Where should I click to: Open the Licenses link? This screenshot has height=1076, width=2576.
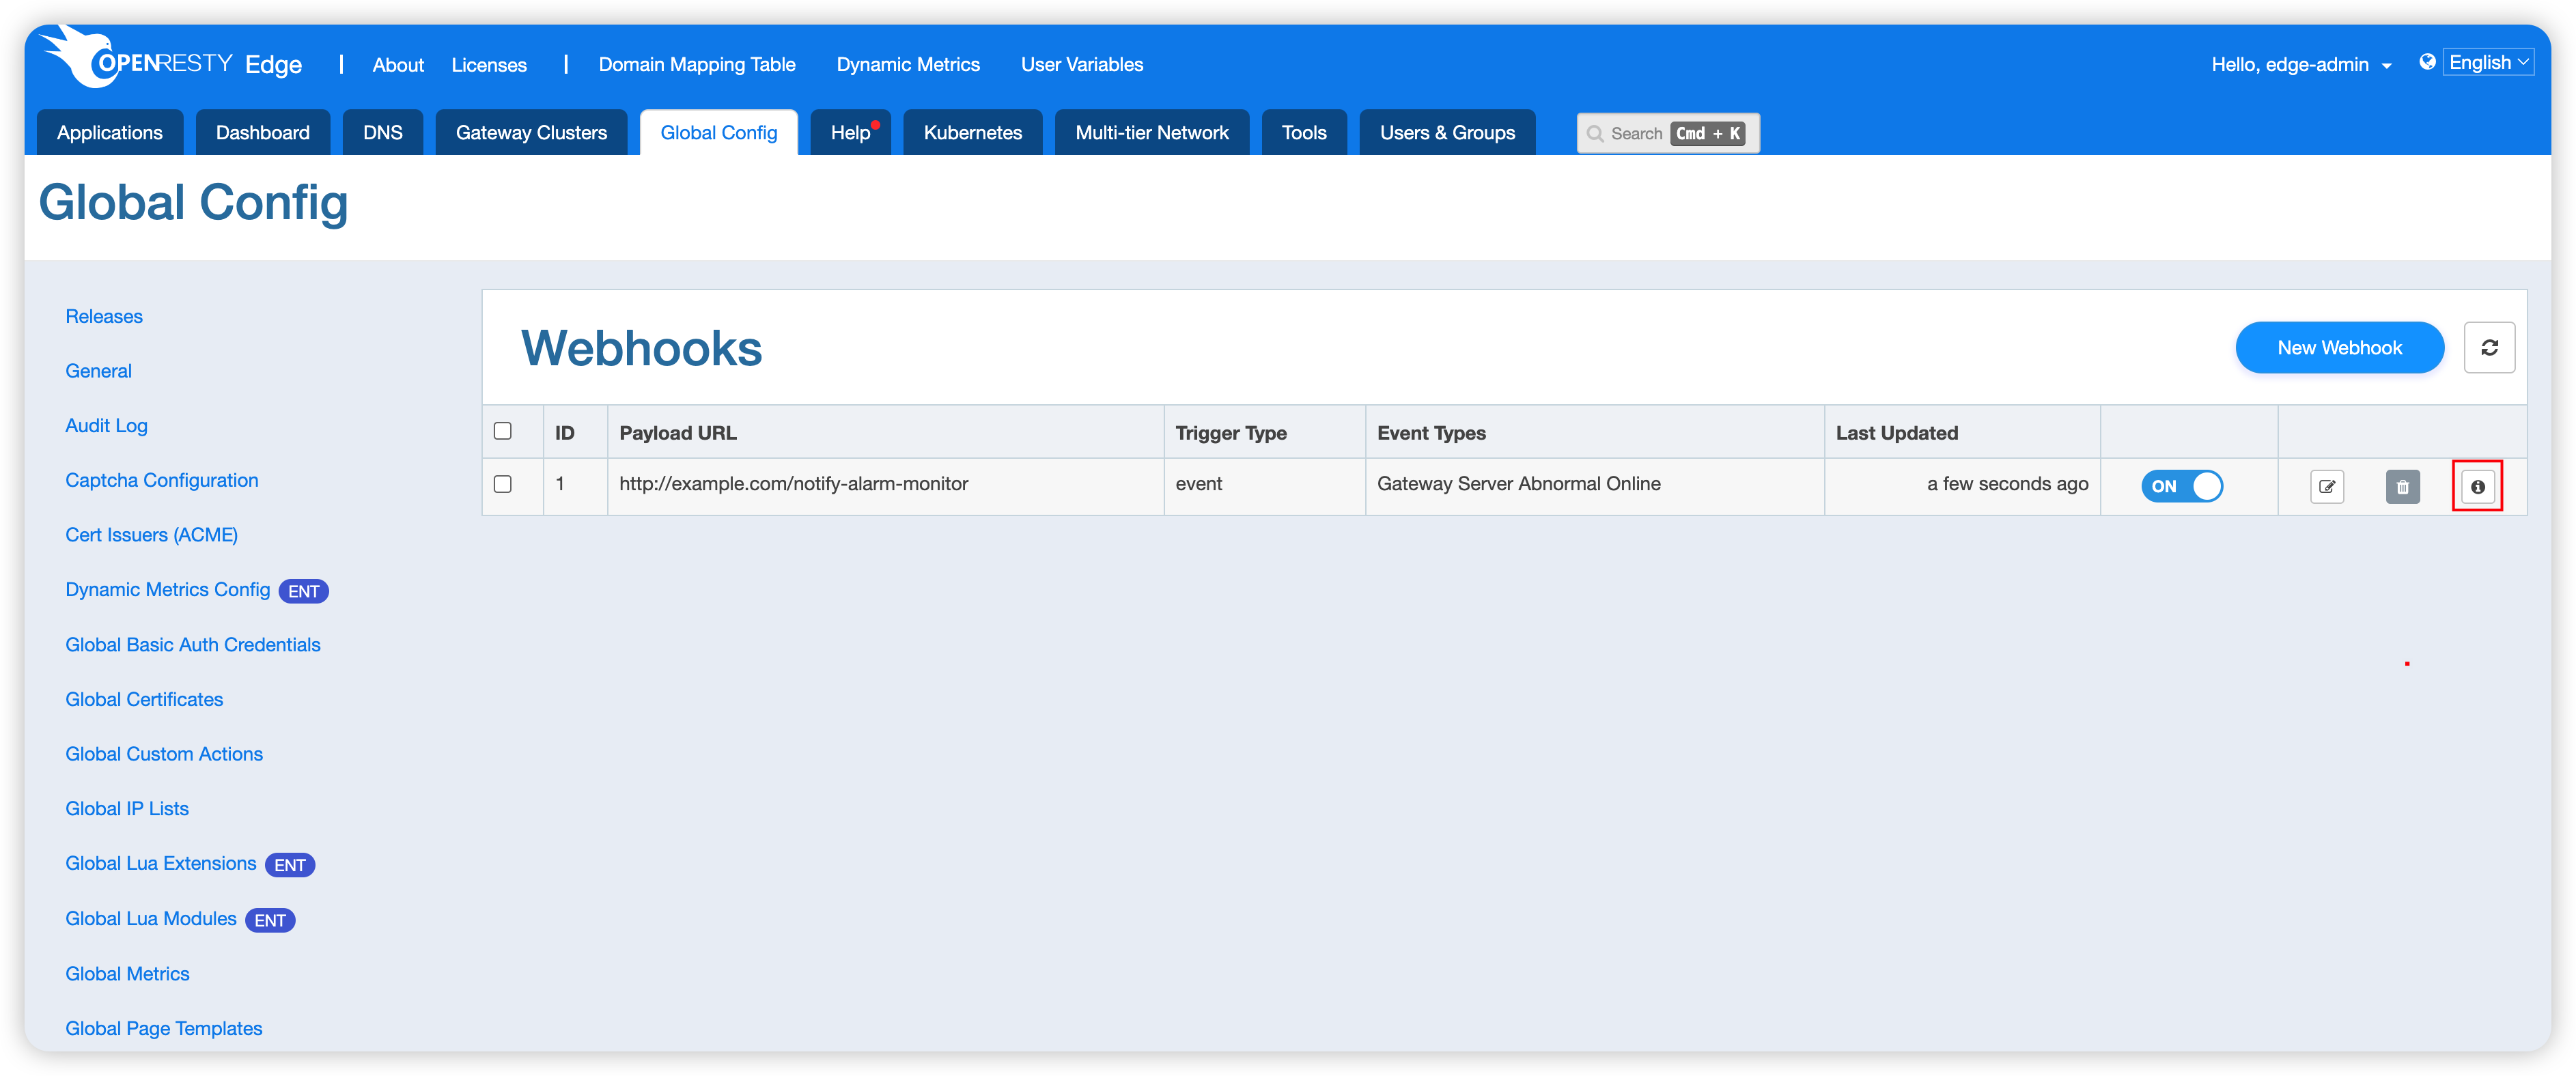coord(489,65)
